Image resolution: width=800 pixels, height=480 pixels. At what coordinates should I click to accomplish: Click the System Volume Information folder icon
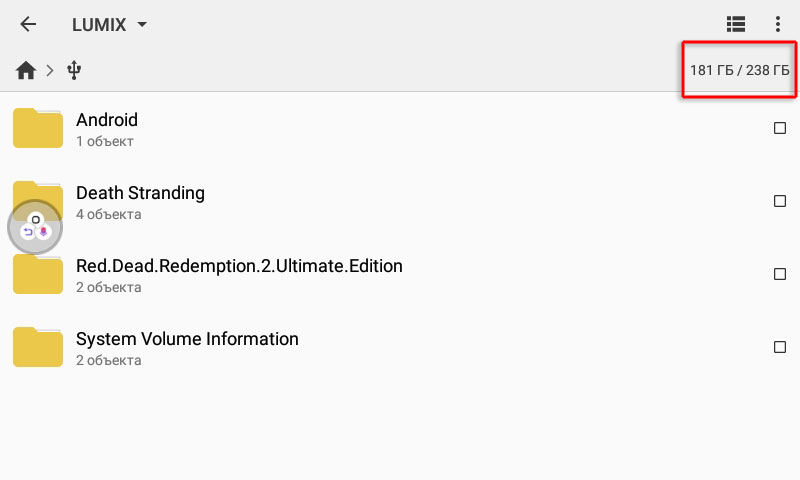[x=38, y=347]
